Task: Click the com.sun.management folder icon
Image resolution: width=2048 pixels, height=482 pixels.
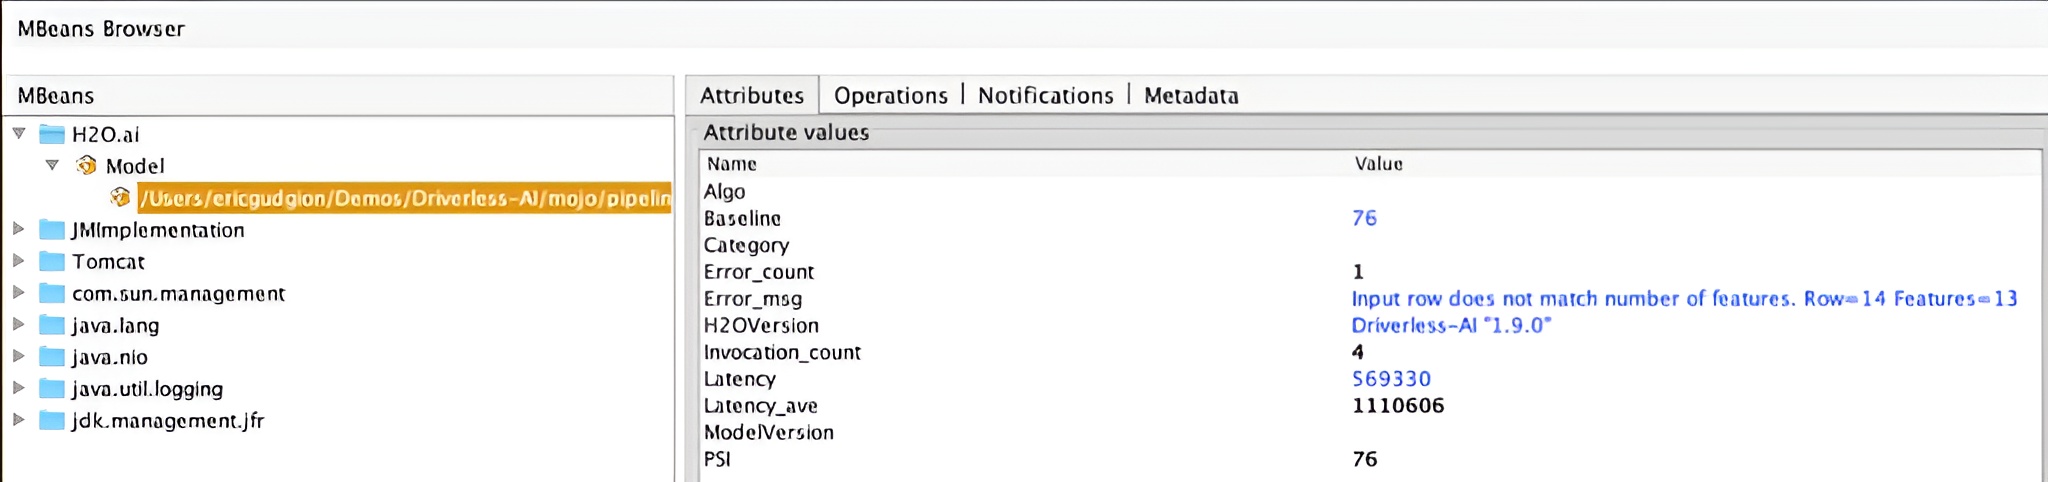Action: pos(52,294)
